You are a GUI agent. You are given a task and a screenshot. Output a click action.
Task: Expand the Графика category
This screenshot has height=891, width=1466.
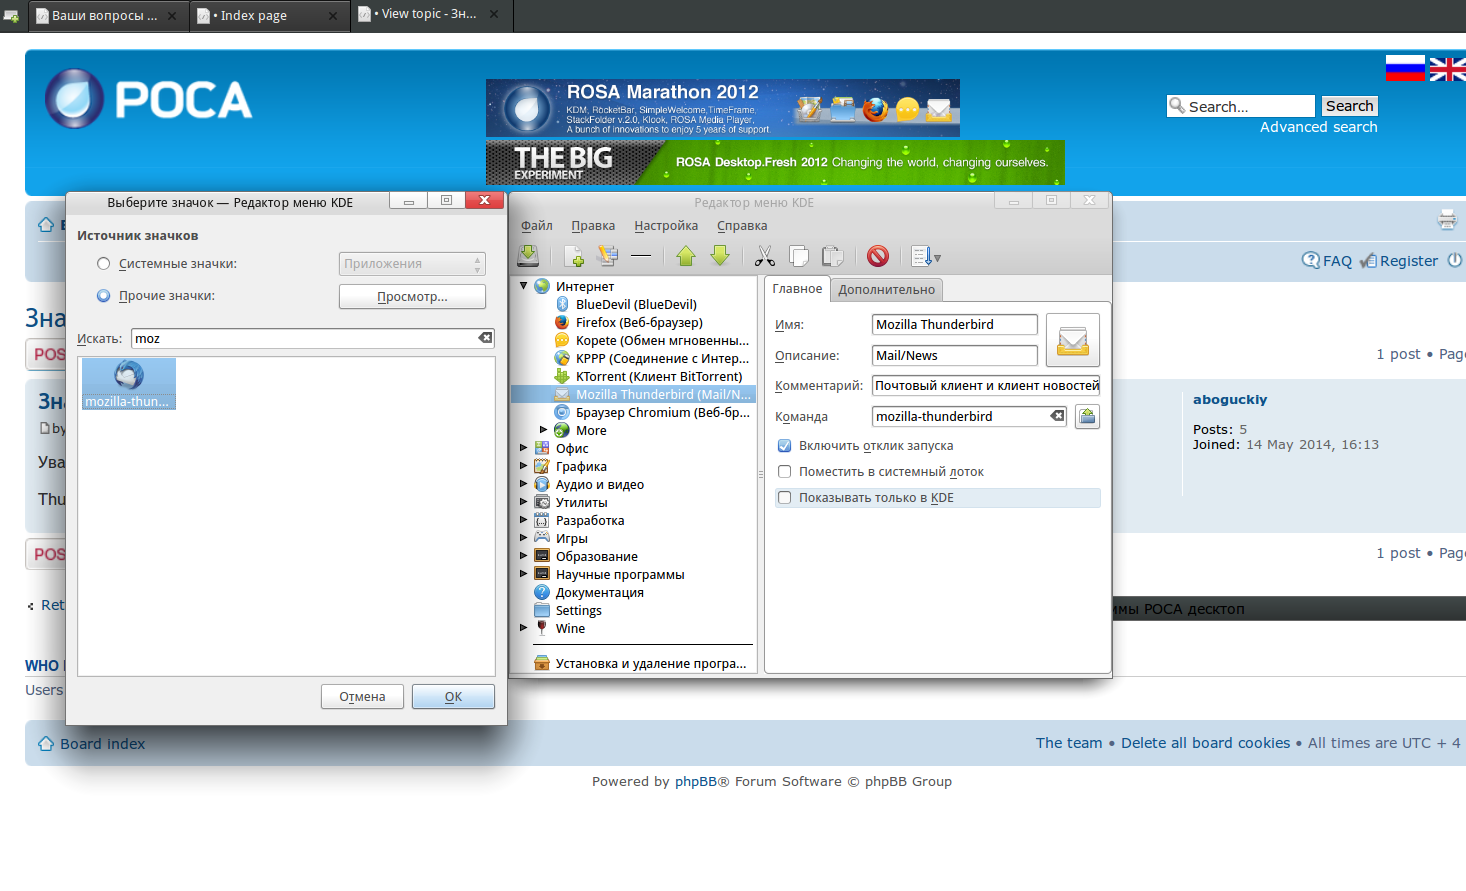click(523, 466)
